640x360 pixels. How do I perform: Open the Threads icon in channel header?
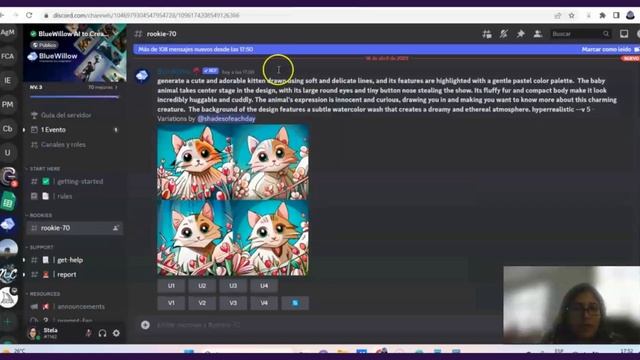(487, 34)
